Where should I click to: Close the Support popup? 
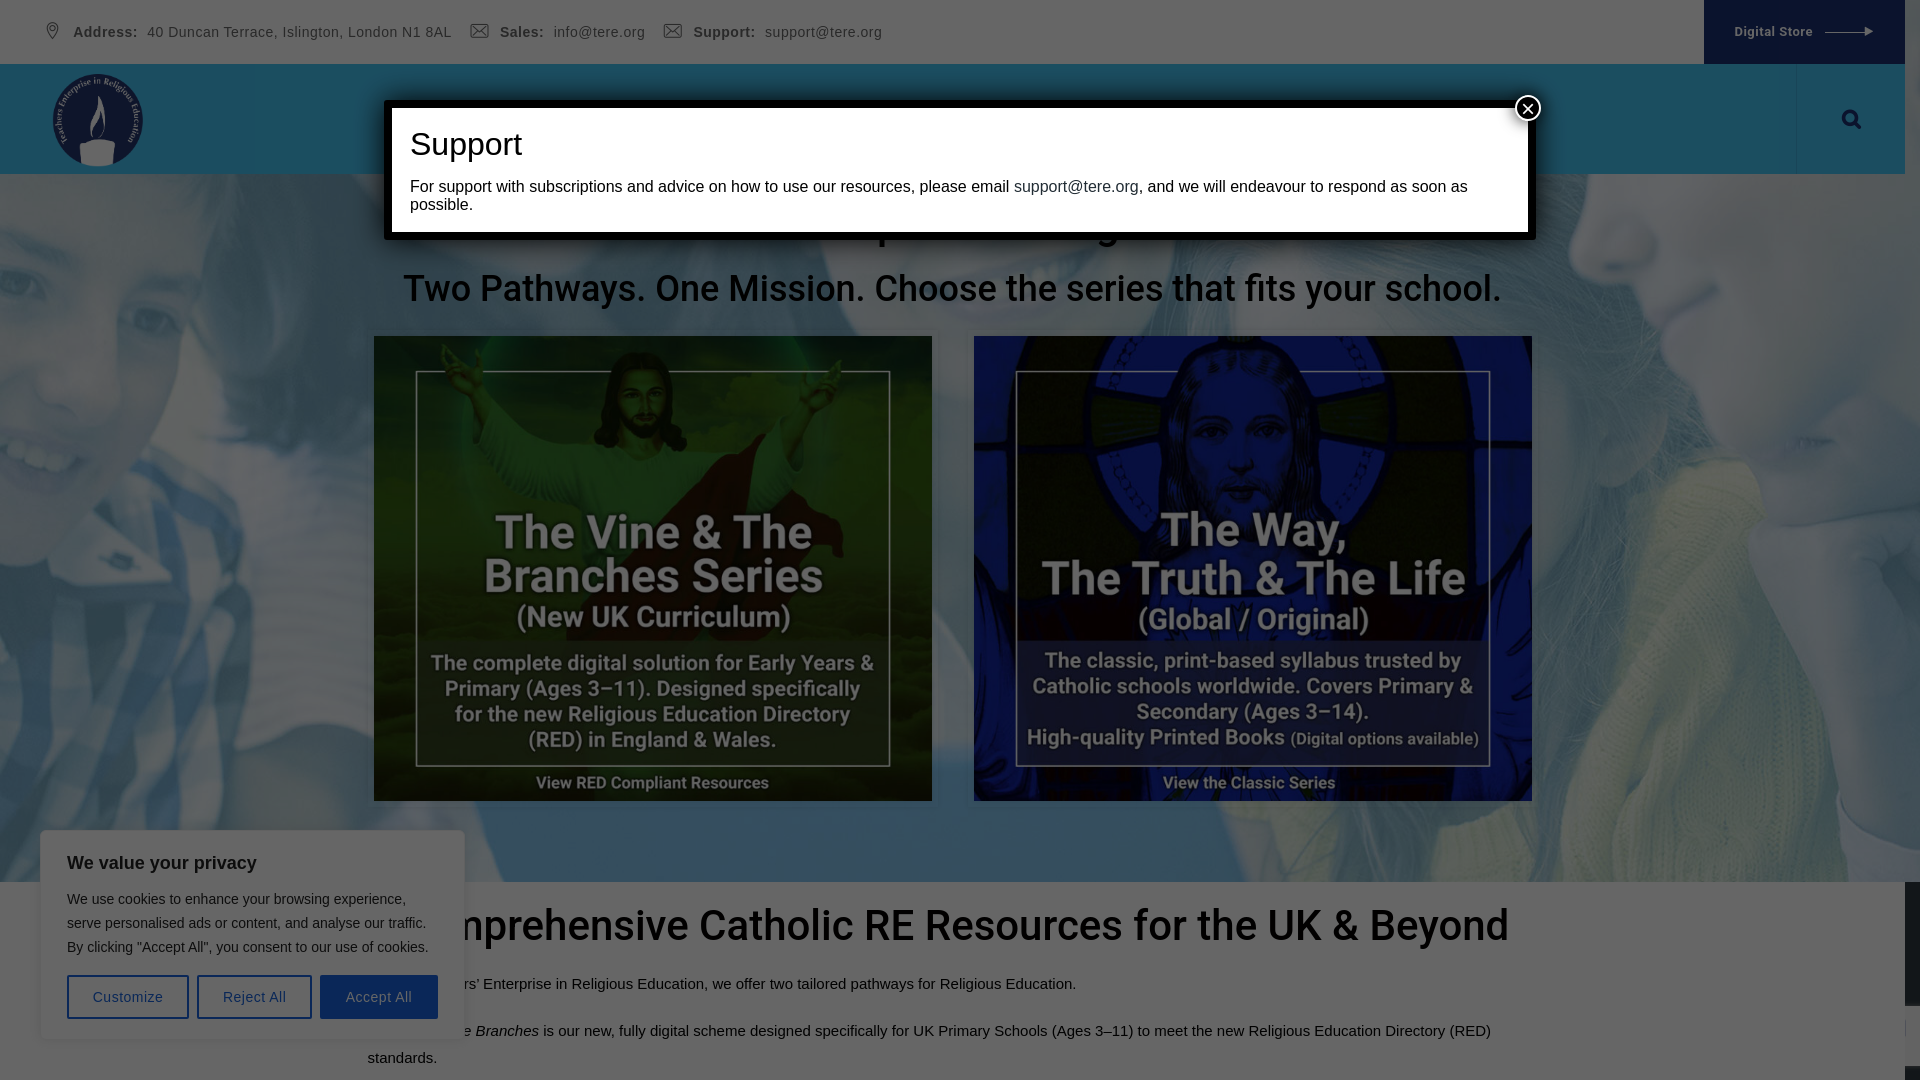pyautogui.click(x=1527, y=108)
